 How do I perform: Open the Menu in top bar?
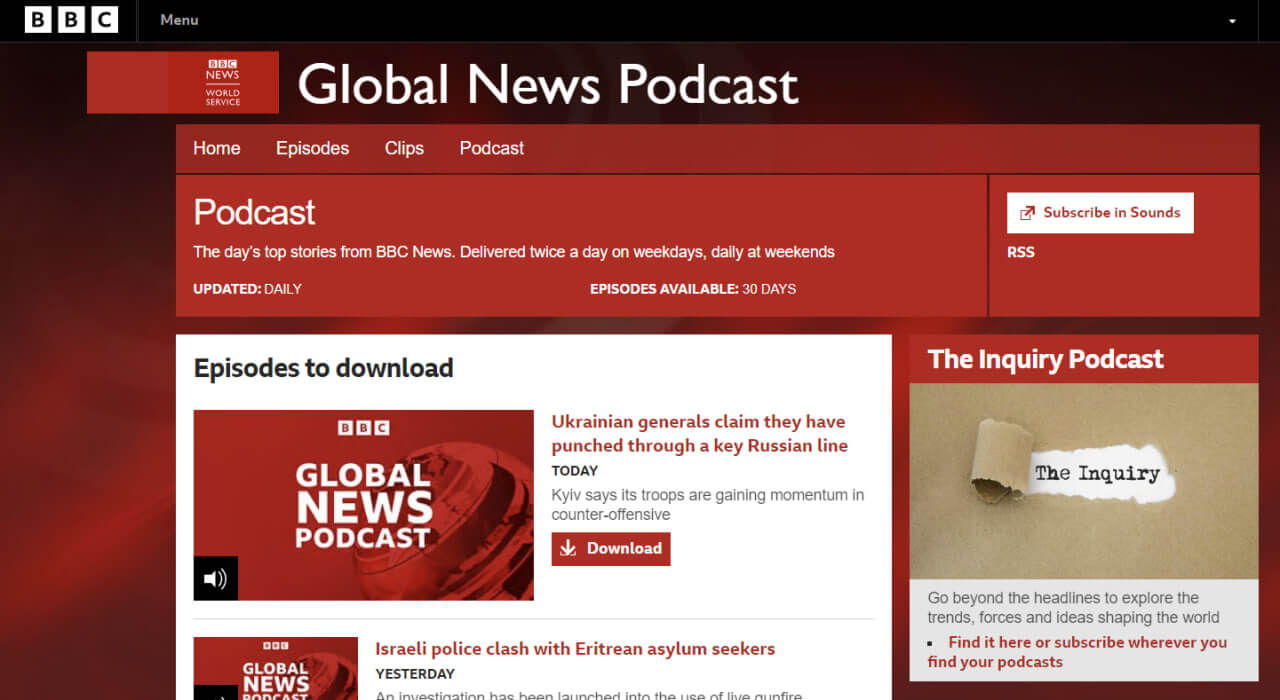click(x=179, y=20)
